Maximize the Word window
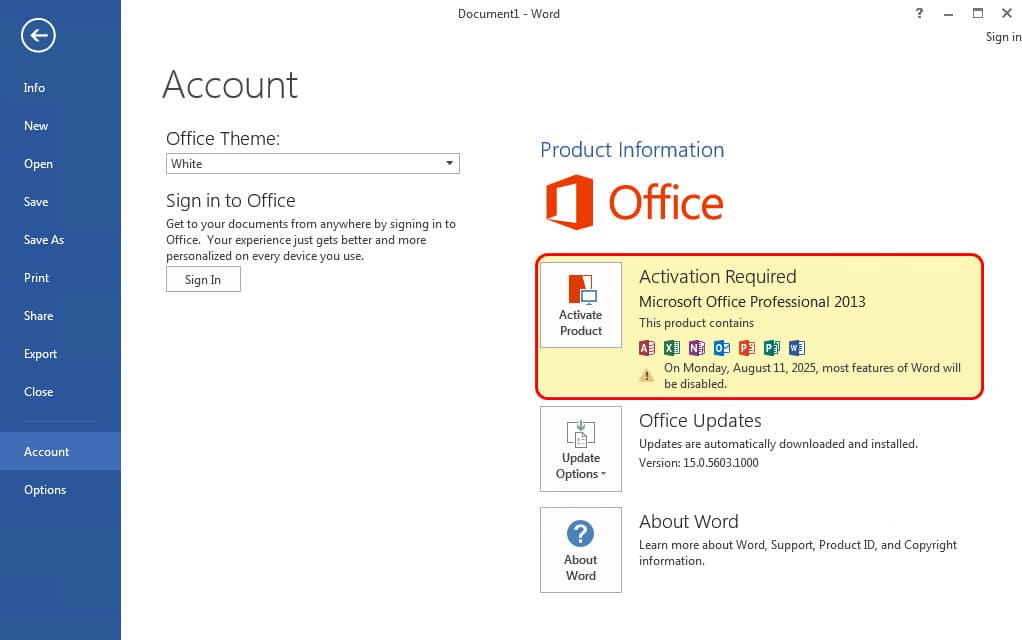 (x=978, y=13)
